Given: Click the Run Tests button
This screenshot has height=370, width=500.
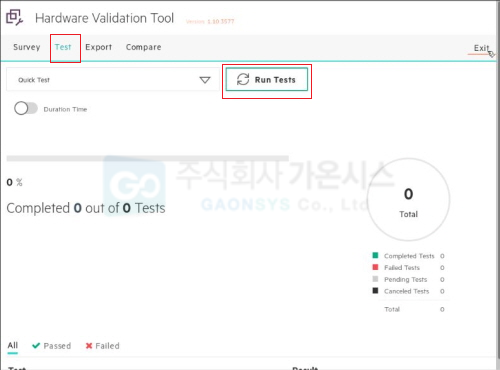Looking at the screenshot, I should pos(267,79).
